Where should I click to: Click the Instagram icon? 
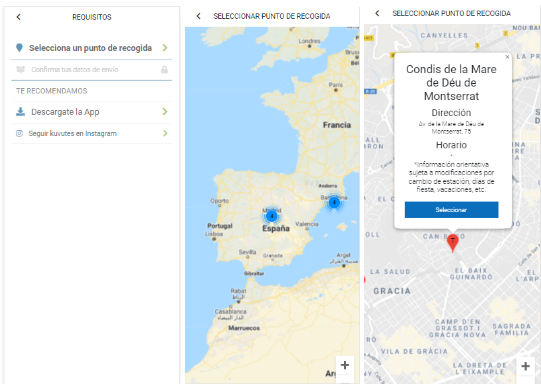19,133
